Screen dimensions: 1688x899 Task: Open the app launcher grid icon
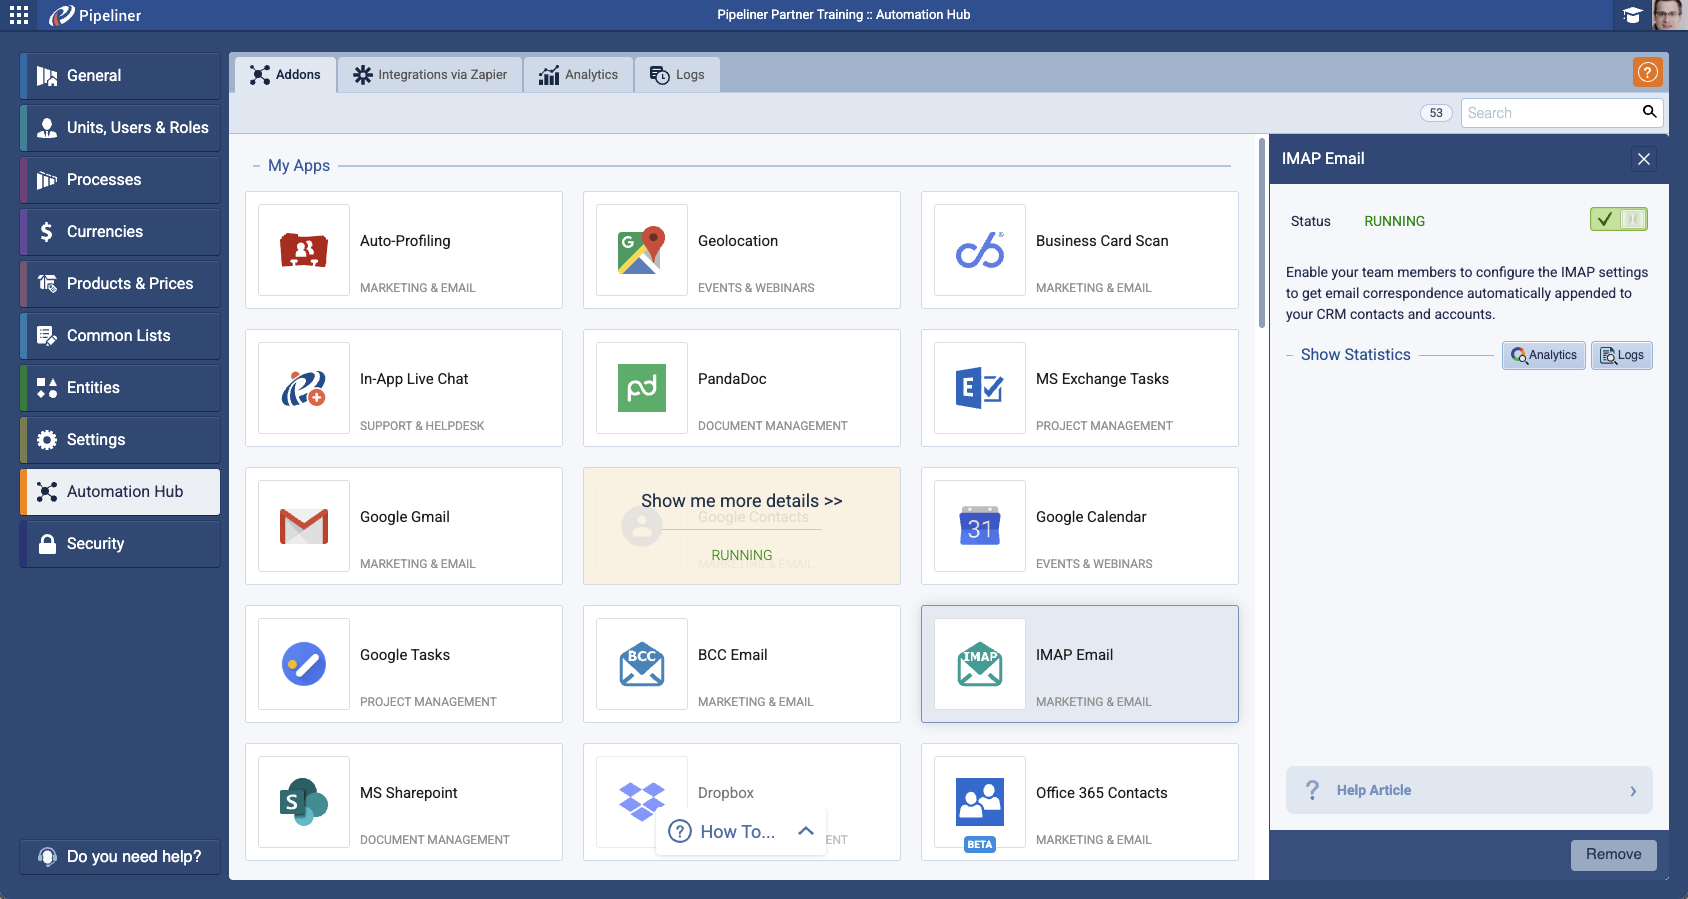point(19,15)
